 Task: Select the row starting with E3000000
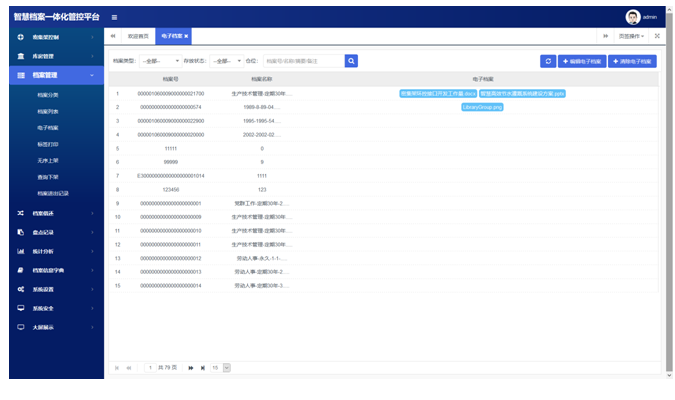384,176
